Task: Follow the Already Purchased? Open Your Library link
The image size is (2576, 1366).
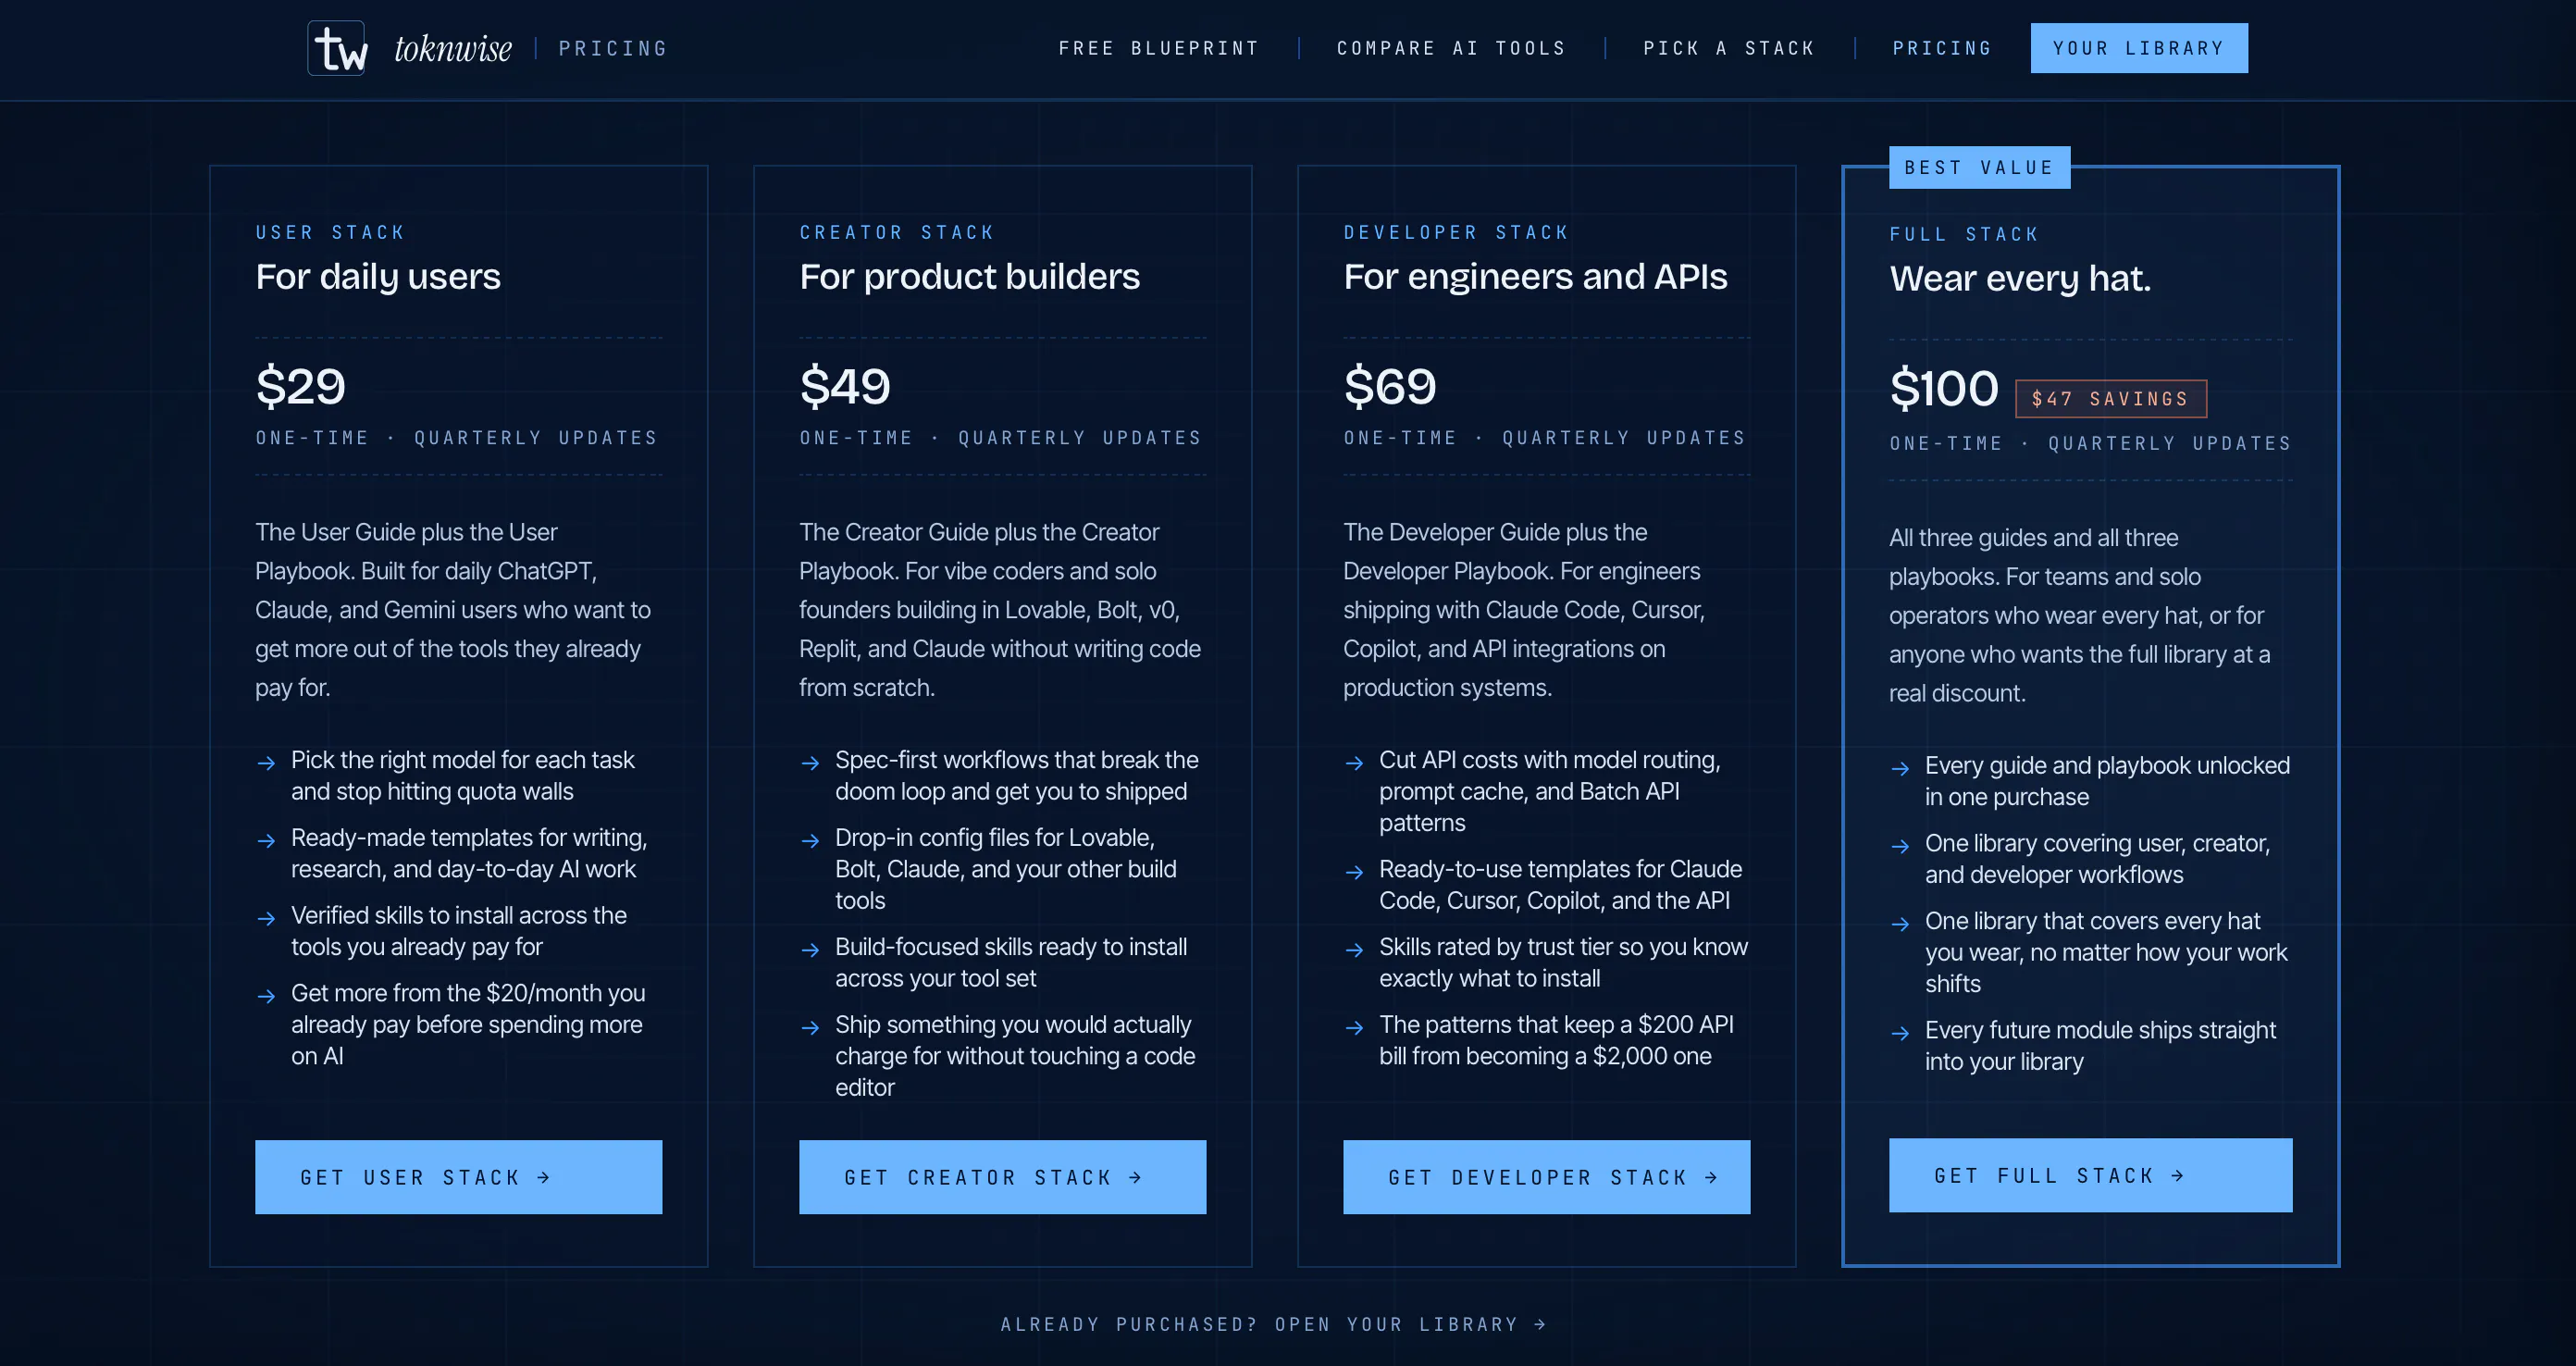Action: (x=1274, y=1324)
